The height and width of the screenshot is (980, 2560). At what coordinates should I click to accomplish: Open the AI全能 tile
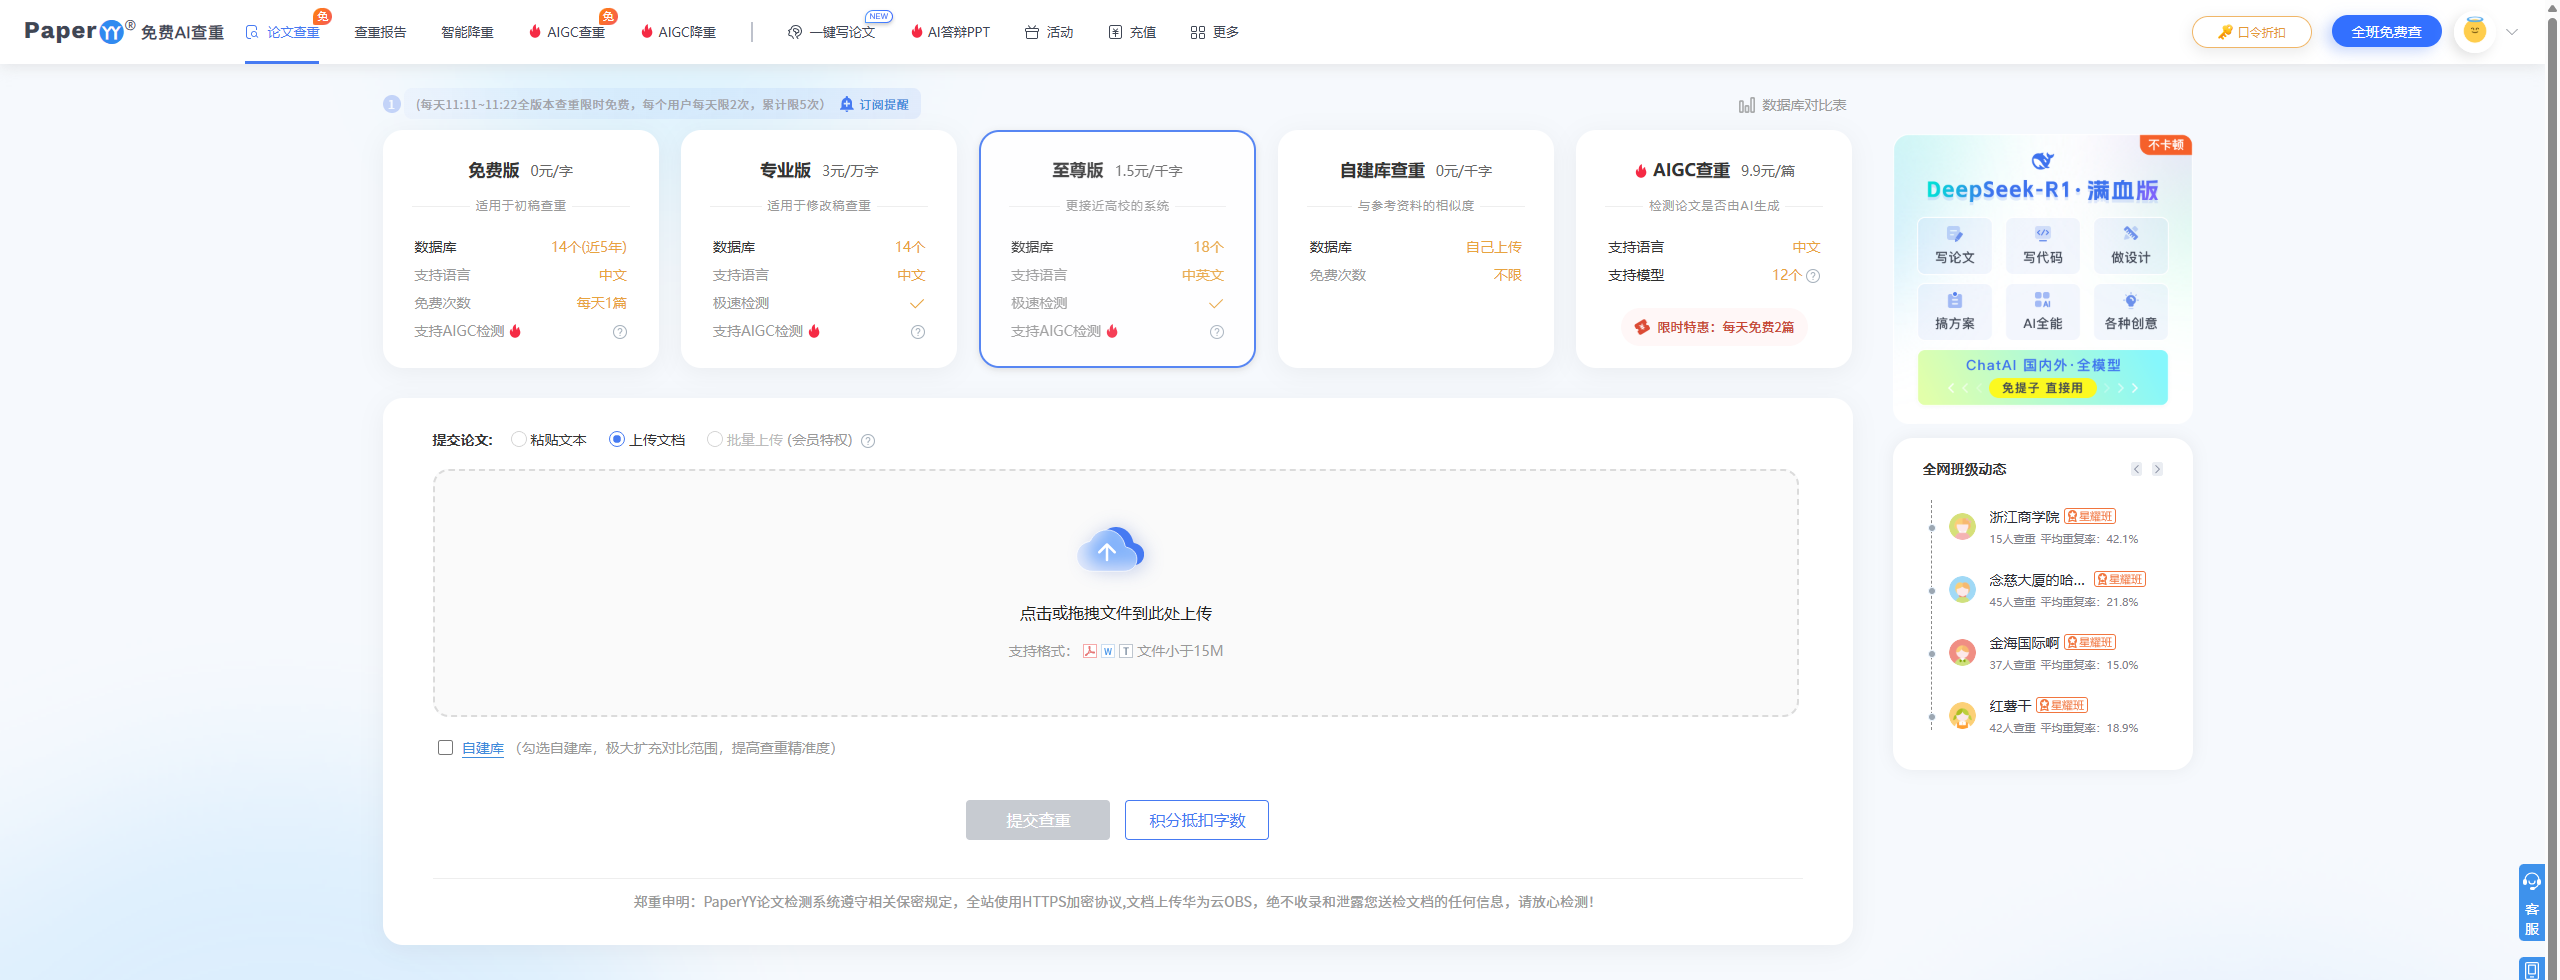(2042, 311)
